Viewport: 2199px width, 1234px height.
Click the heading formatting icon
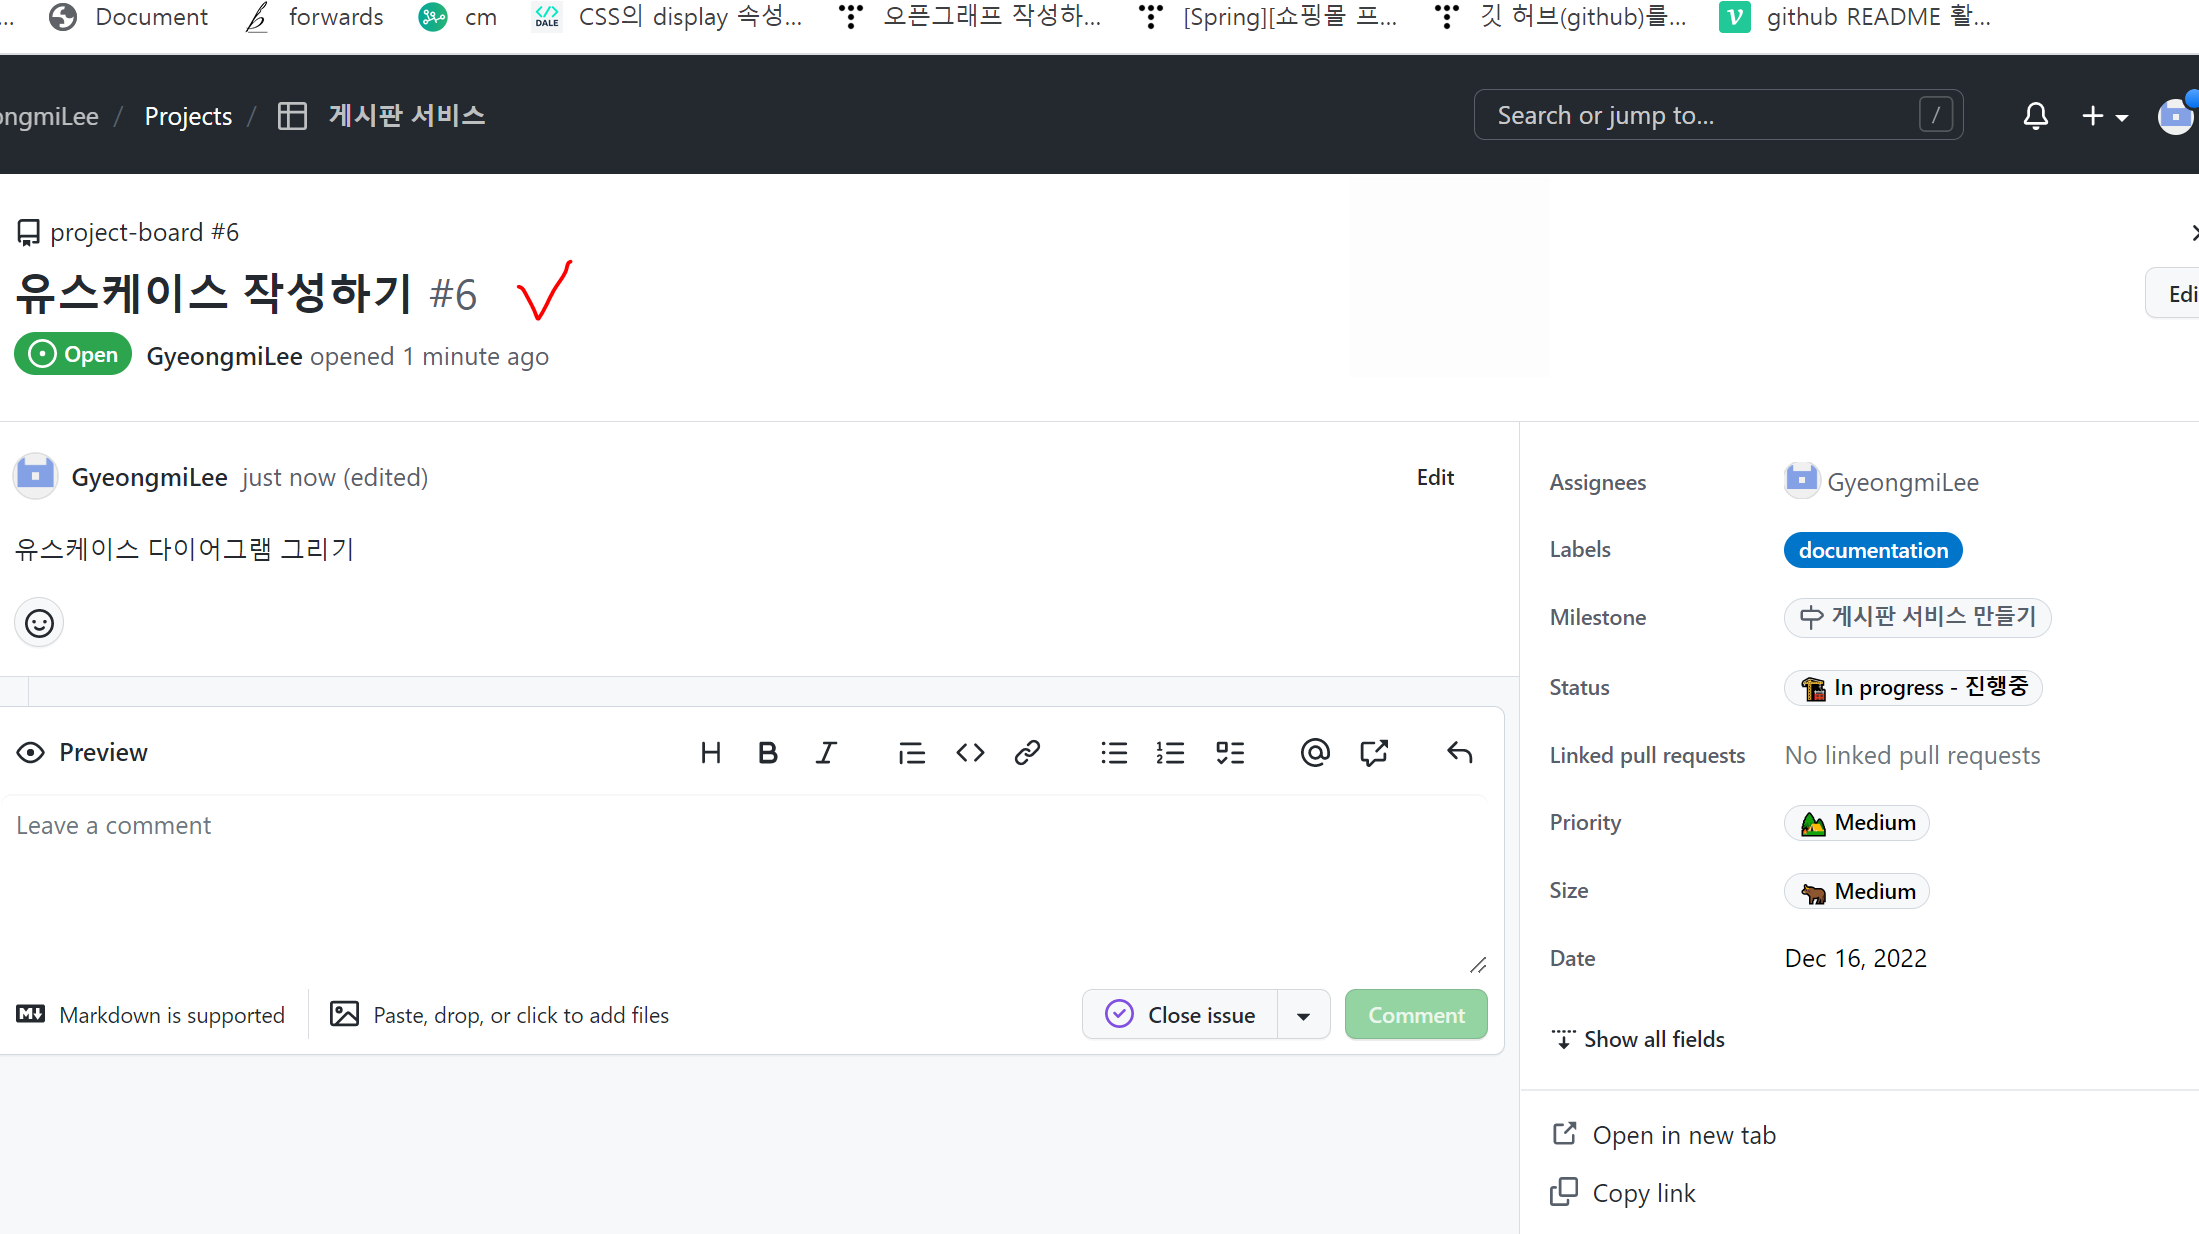711,753
